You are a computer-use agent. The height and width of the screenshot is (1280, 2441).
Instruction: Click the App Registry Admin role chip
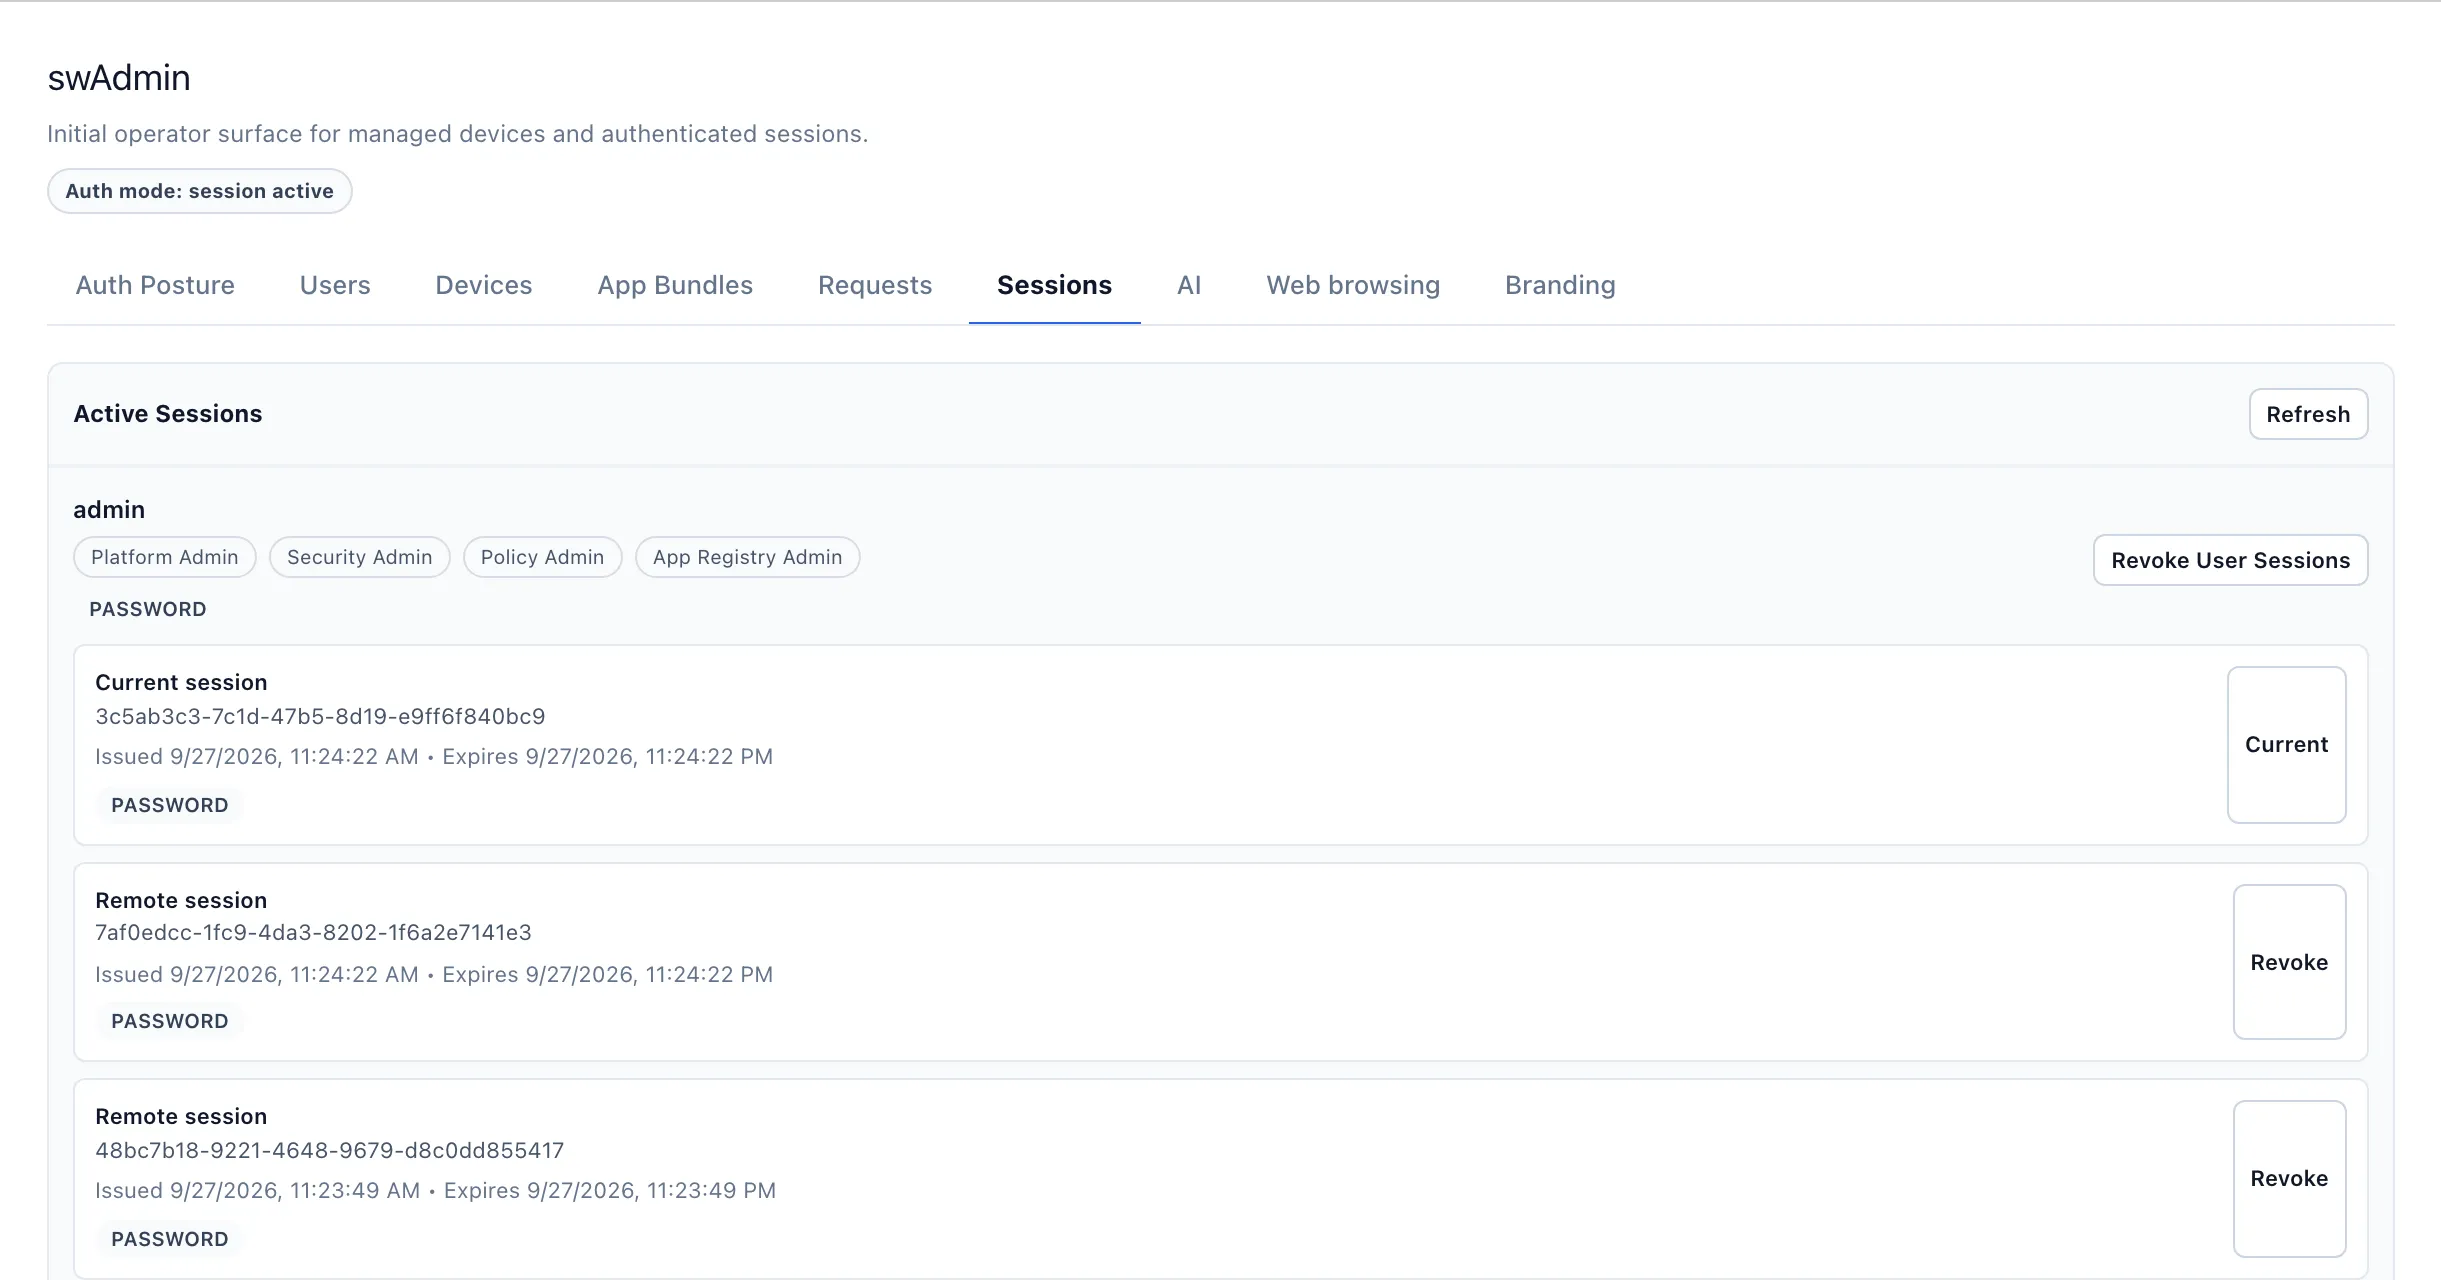[747, 557]
